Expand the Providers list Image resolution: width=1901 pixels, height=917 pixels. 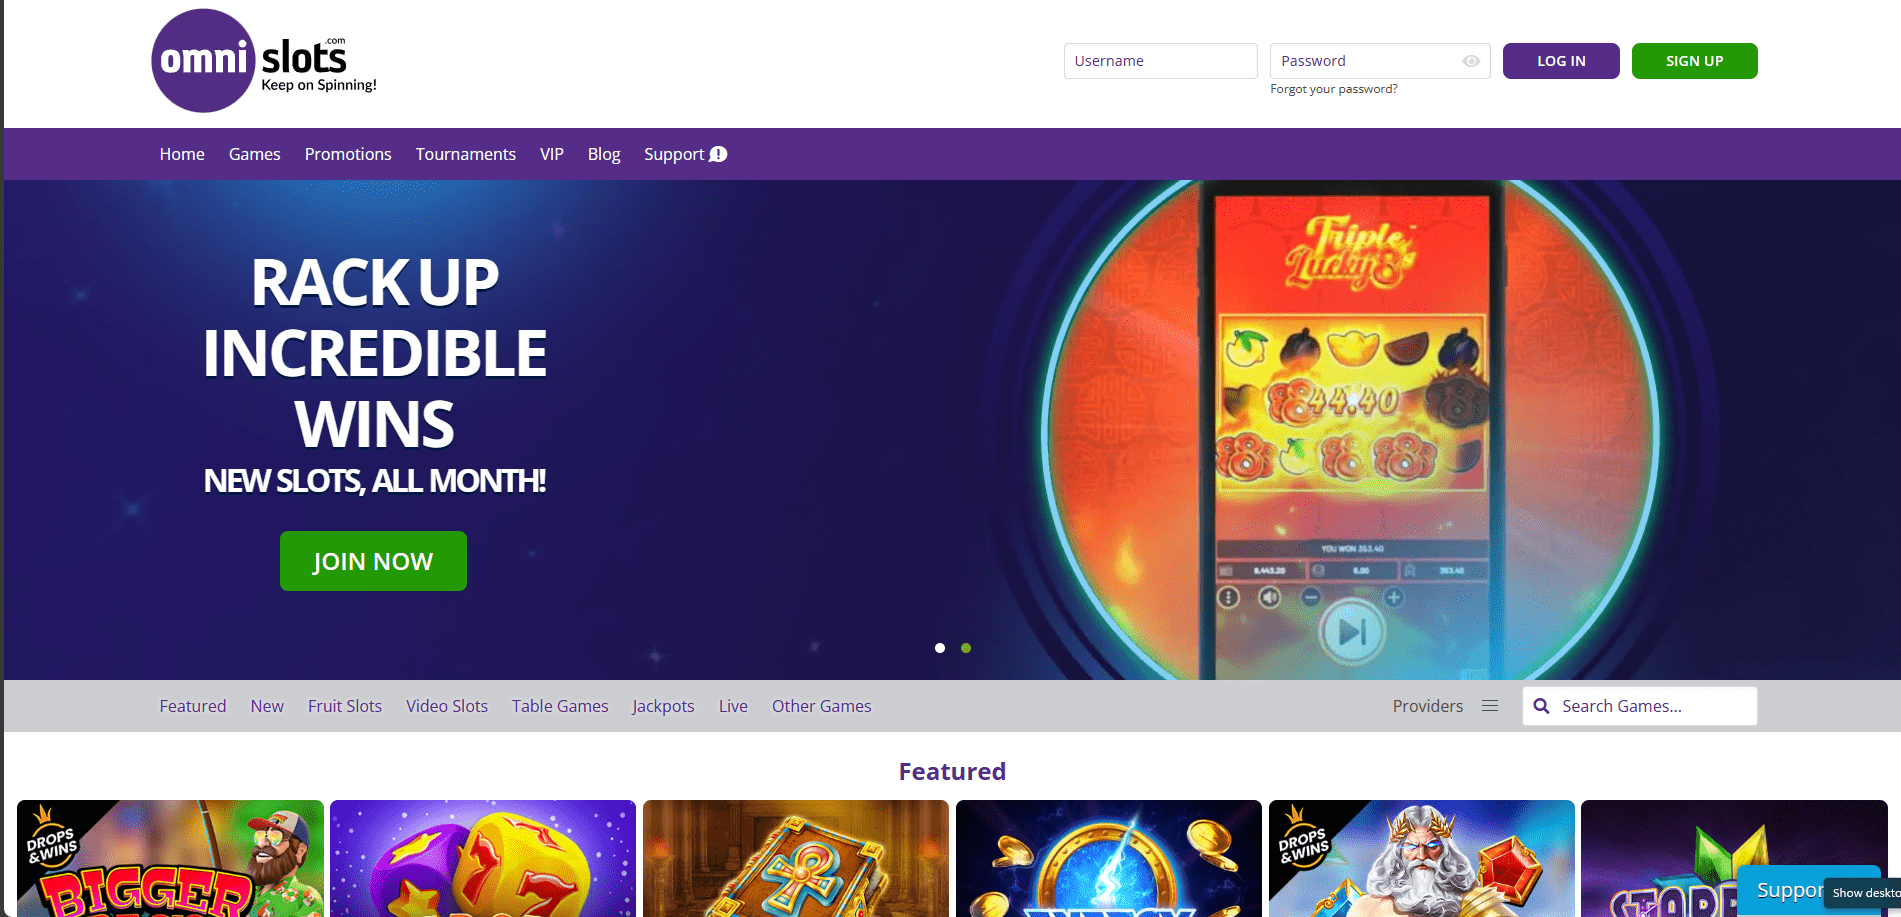(x=1428, y=706)
